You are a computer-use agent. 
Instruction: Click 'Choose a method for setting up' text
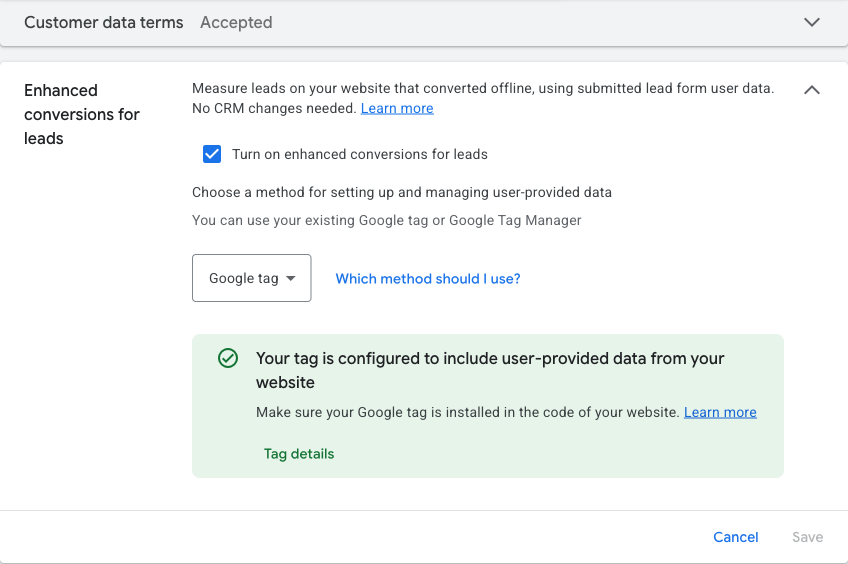pyautogui.click(x=402, y=193)
